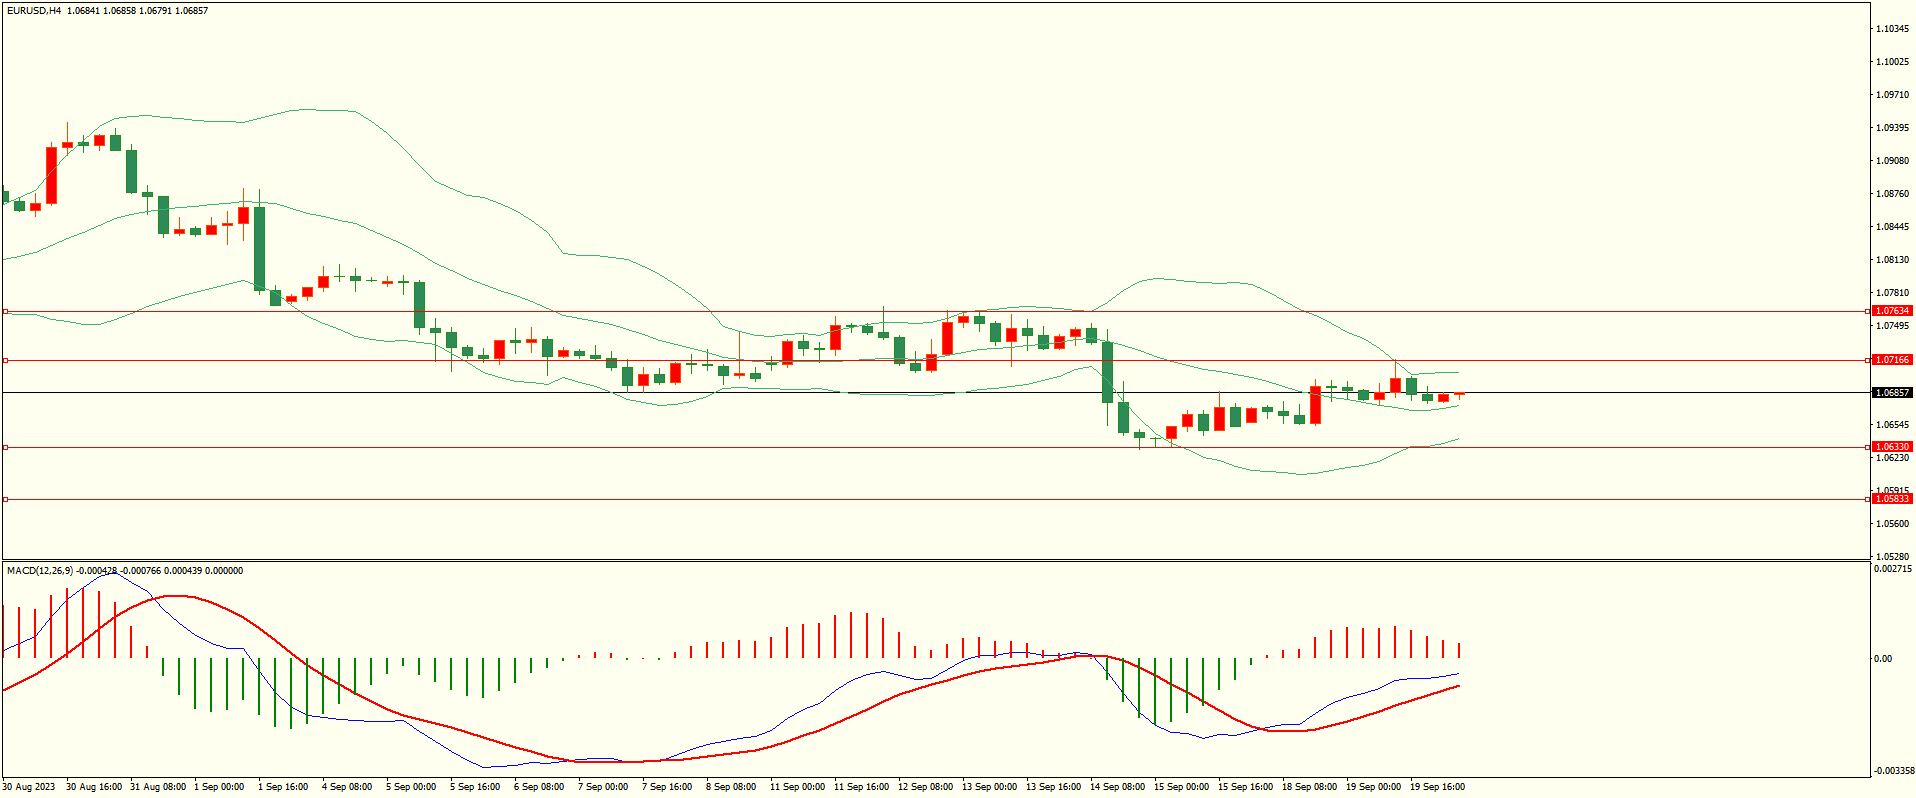Viewport: 1916px width, 798px height.
Task: Select the anchor handle of the 1.06330 line
Action: coord(5,447)
